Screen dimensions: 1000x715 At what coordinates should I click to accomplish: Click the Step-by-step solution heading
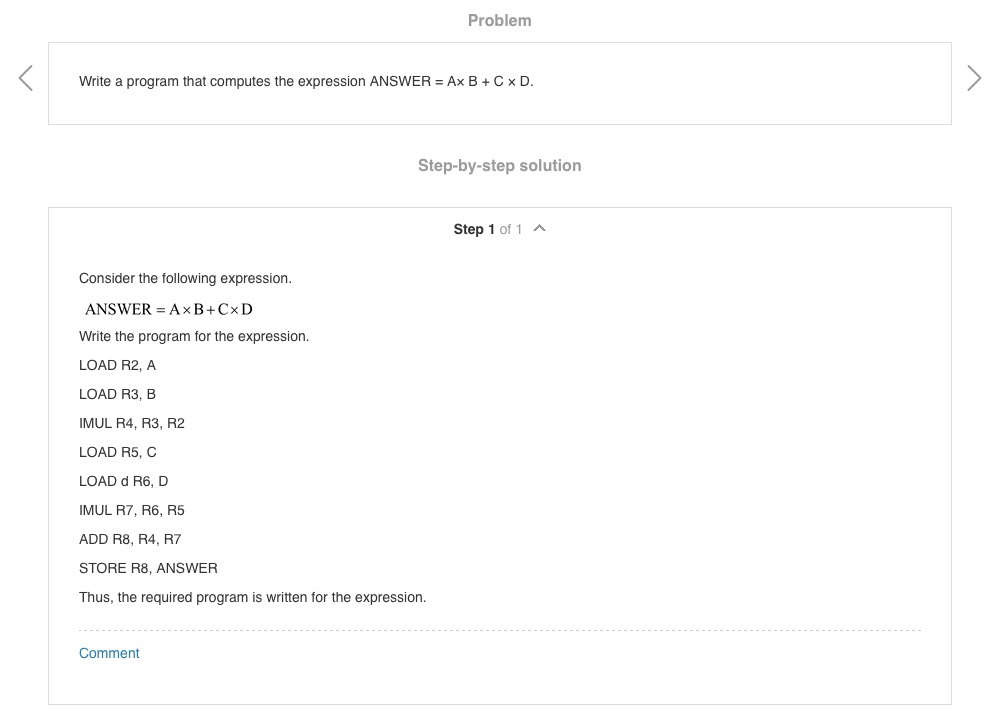click(499, 166)
